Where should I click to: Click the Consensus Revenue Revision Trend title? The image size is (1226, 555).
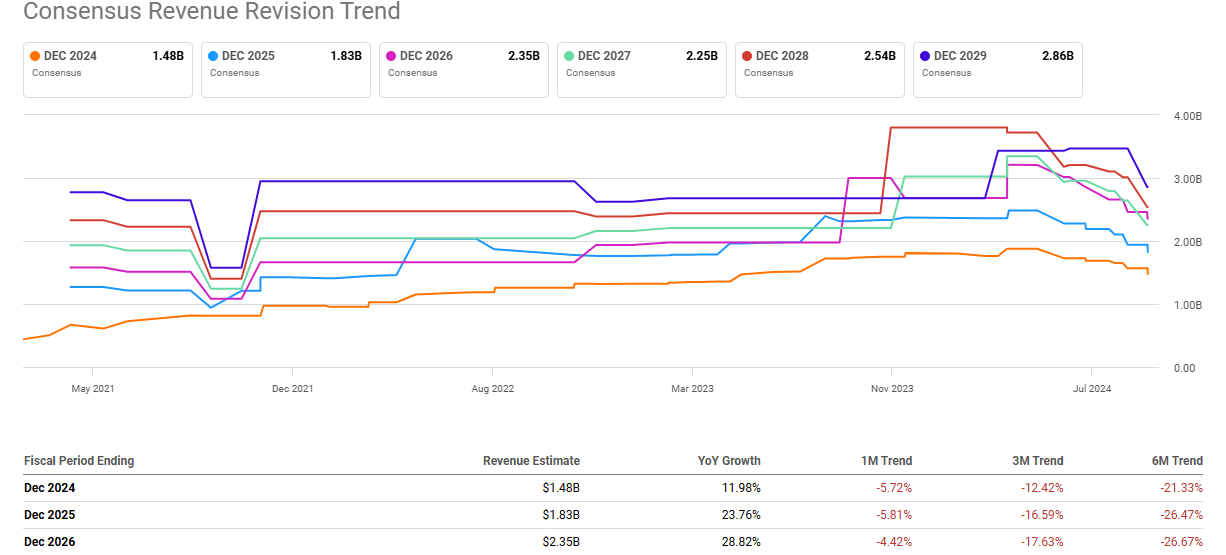click(x=211, y=12)
